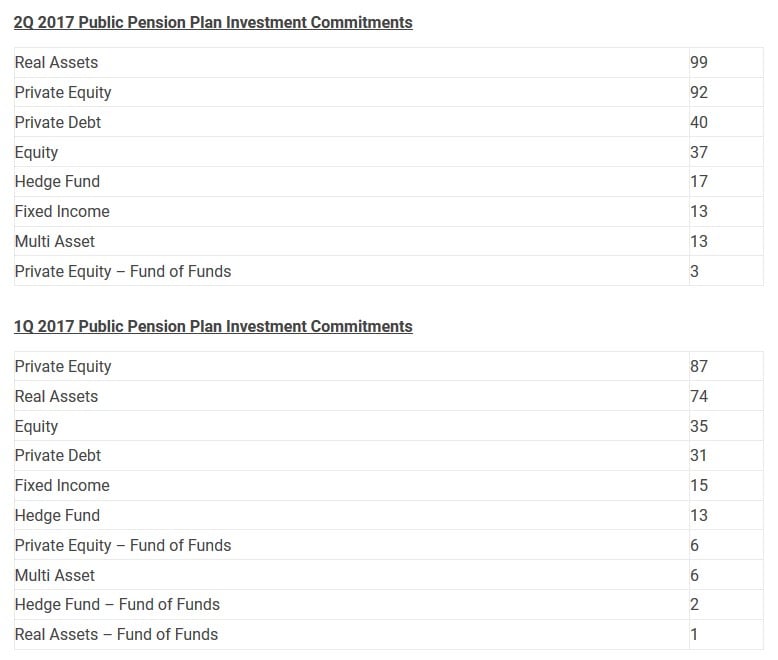Click the Real Assets – Fund of Funds label
The width and height of the screenshot is (778, 660).
click(x=116, y=634)
